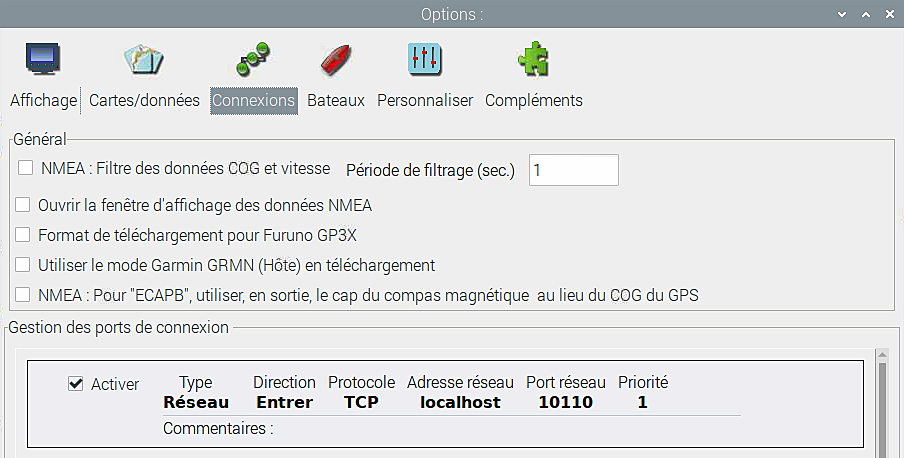Open the Compléments tab label
The height and width of the screenshot is (458, 904).
coord(533,100)
